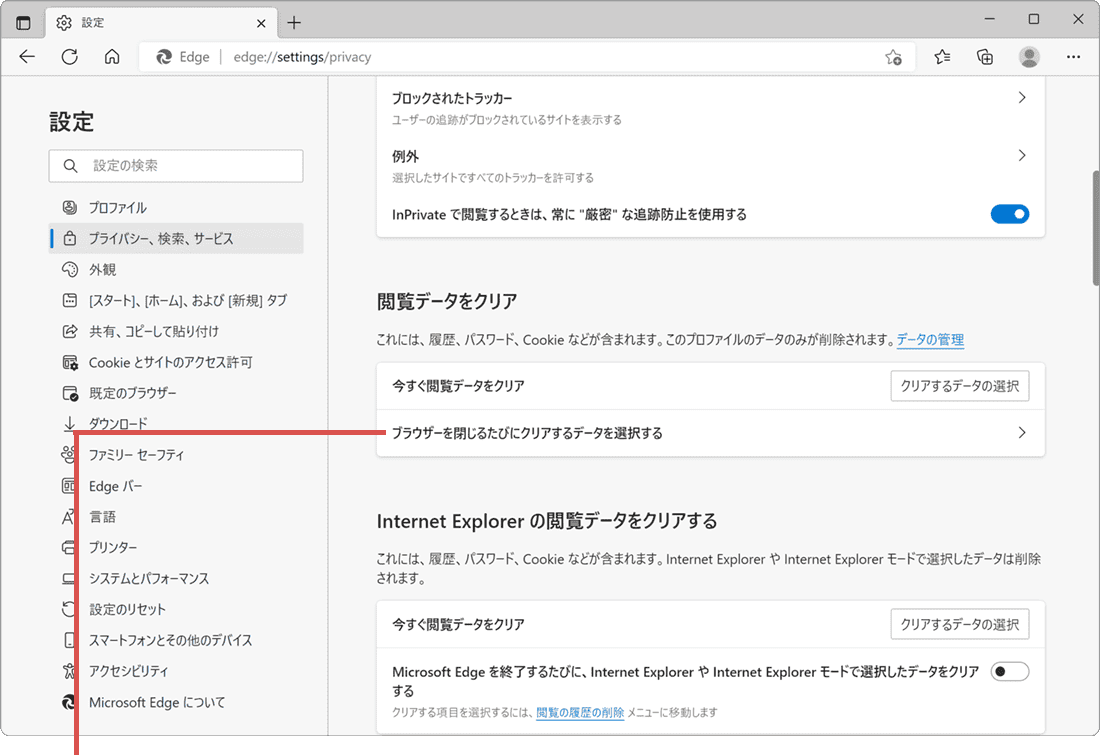Open プリンター settings section

point(176,547)
